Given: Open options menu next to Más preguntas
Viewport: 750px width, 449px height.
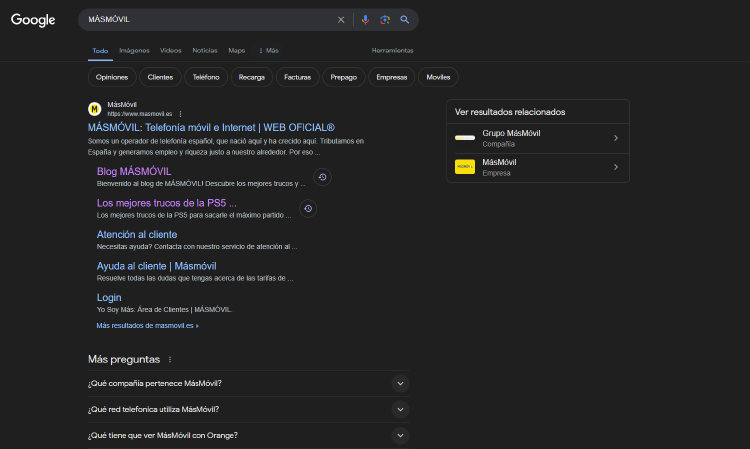Looking at the screenshot, I should [x=170, y=360].
